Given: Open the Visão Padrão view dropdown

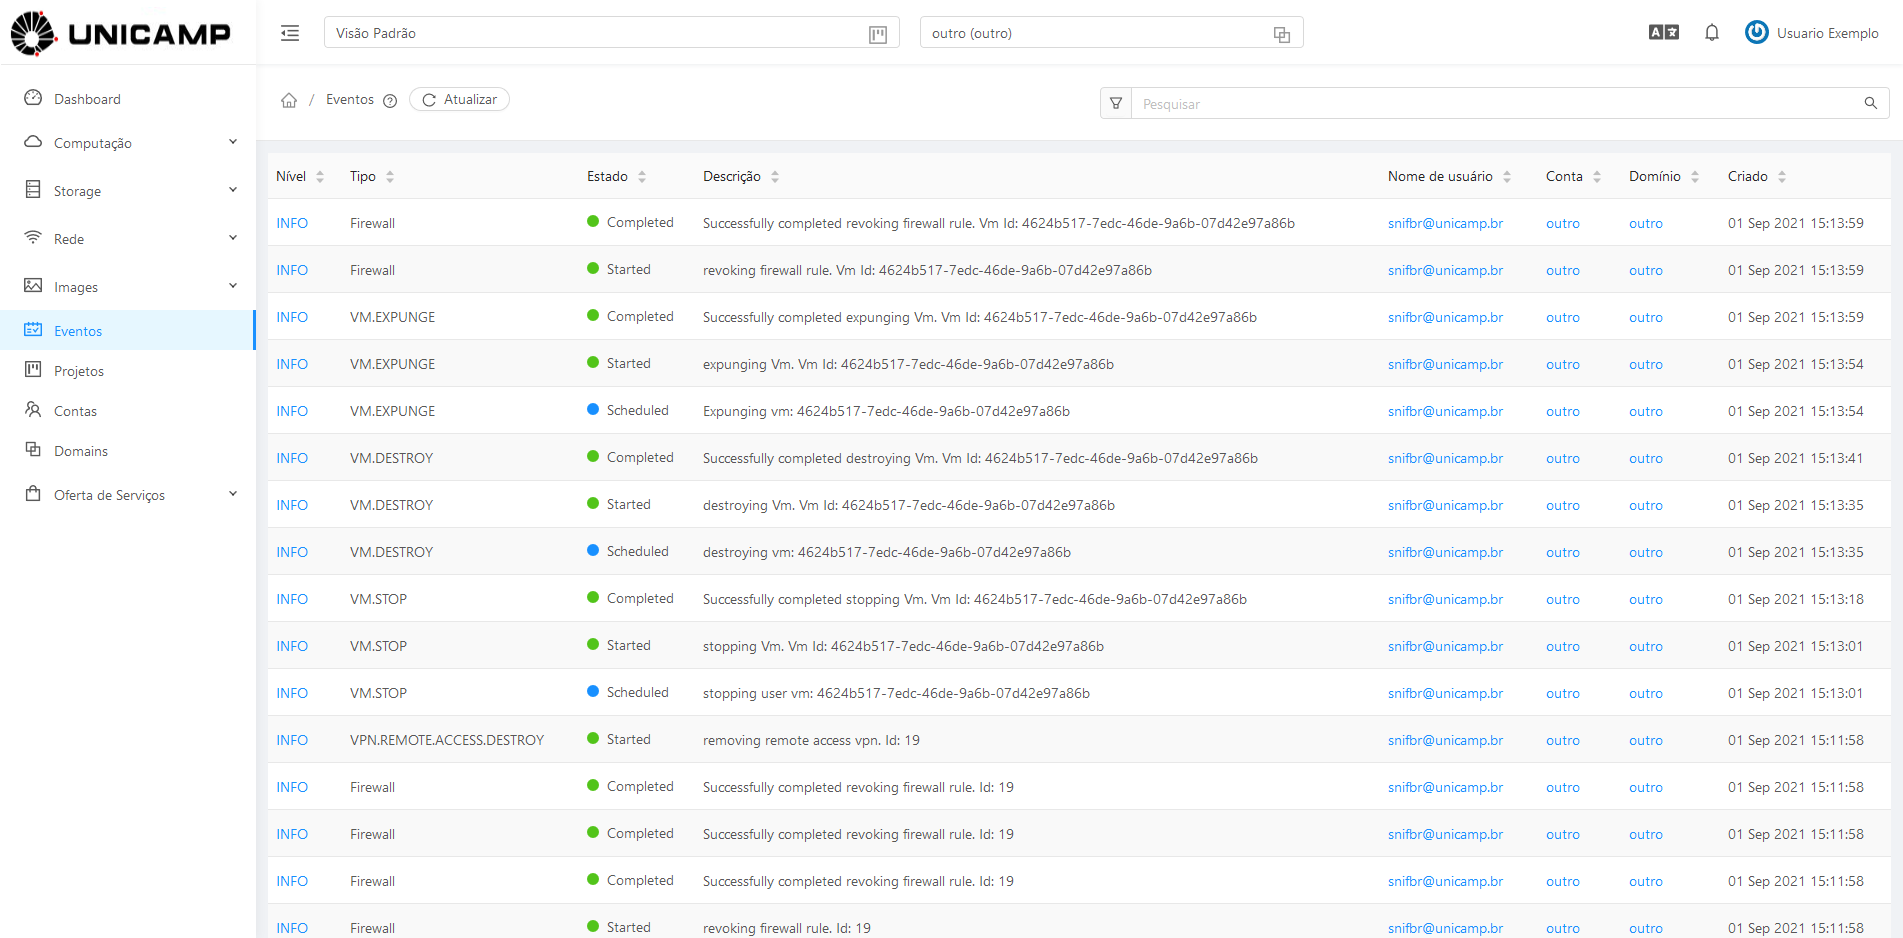Looking at the screenshot, I should tap(611, 33).
